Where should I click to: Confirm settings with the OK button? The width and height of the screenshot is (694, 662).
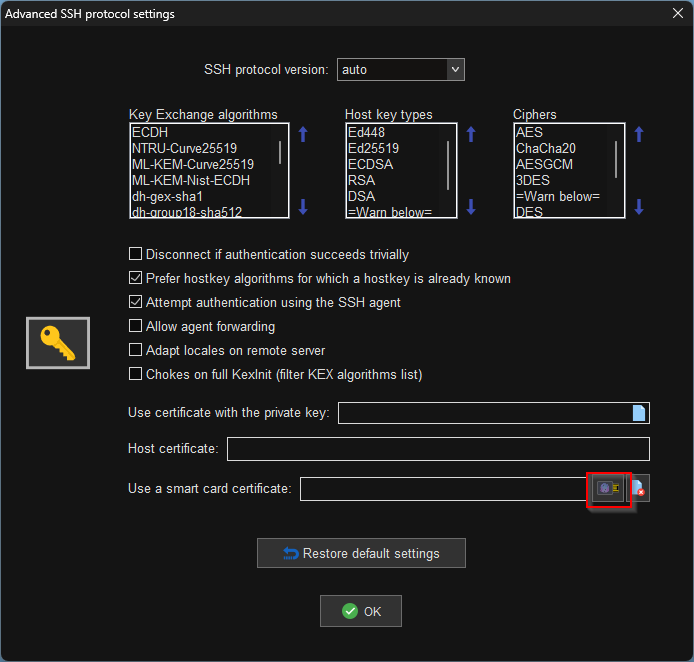coord(361,611)
